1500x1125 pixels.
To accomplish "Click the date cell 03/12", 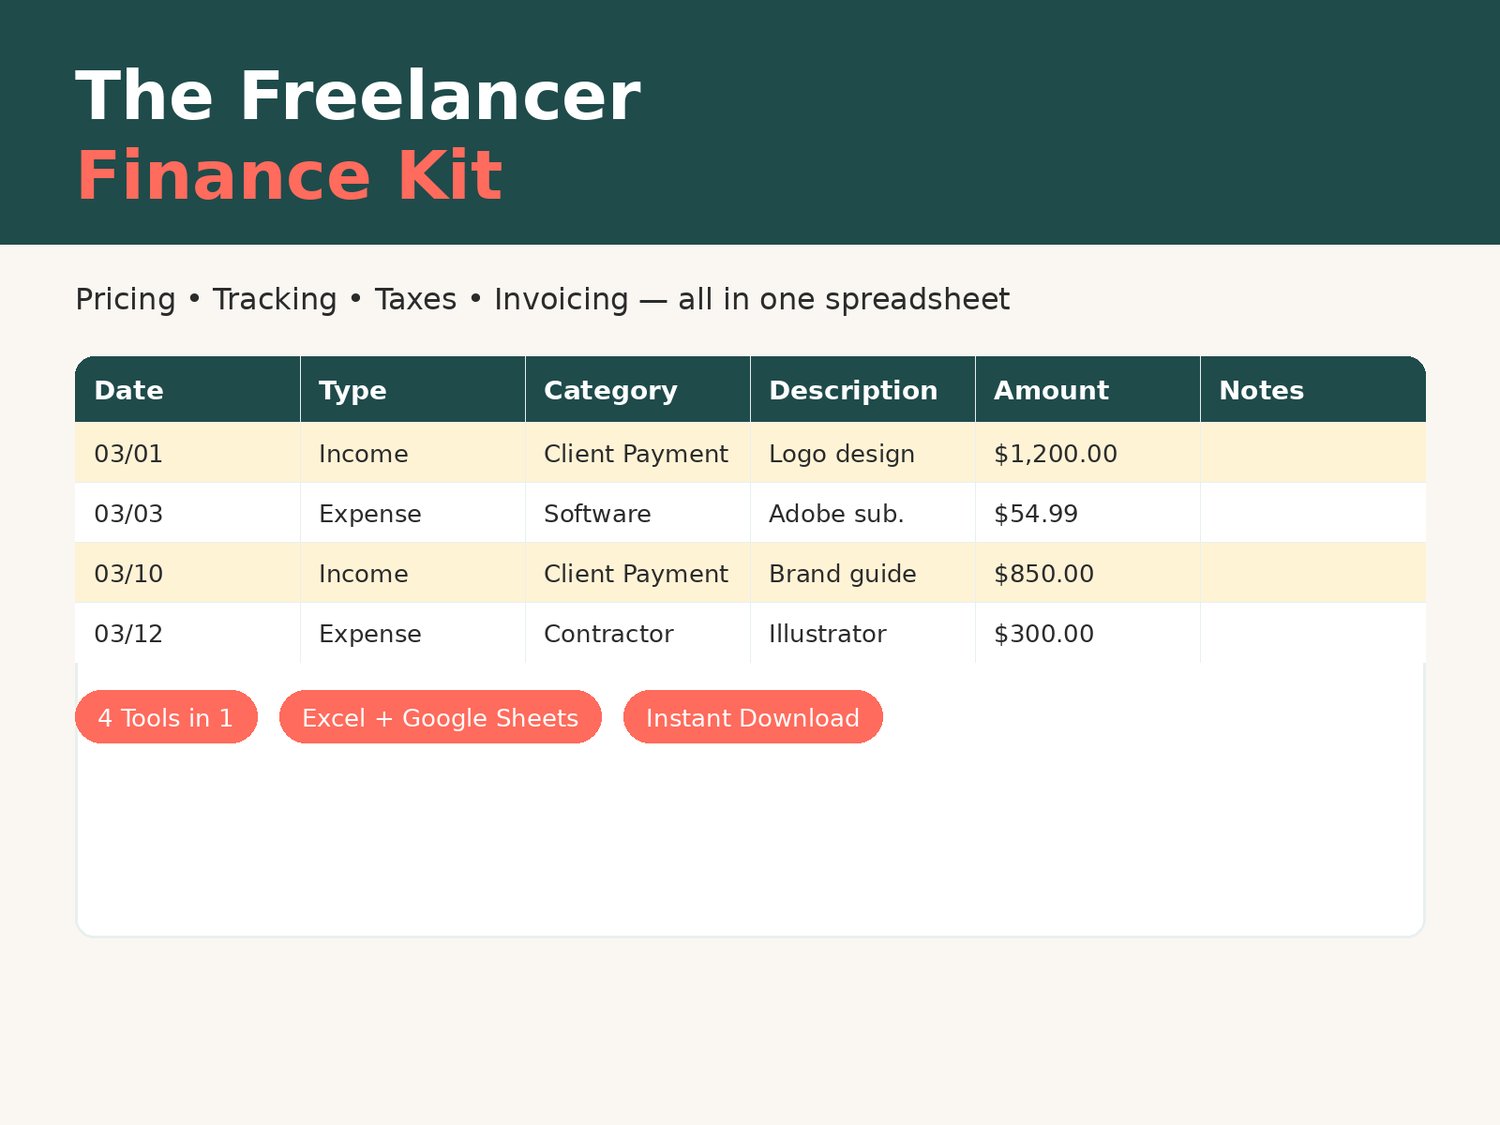I will click(x=188, y=633).
